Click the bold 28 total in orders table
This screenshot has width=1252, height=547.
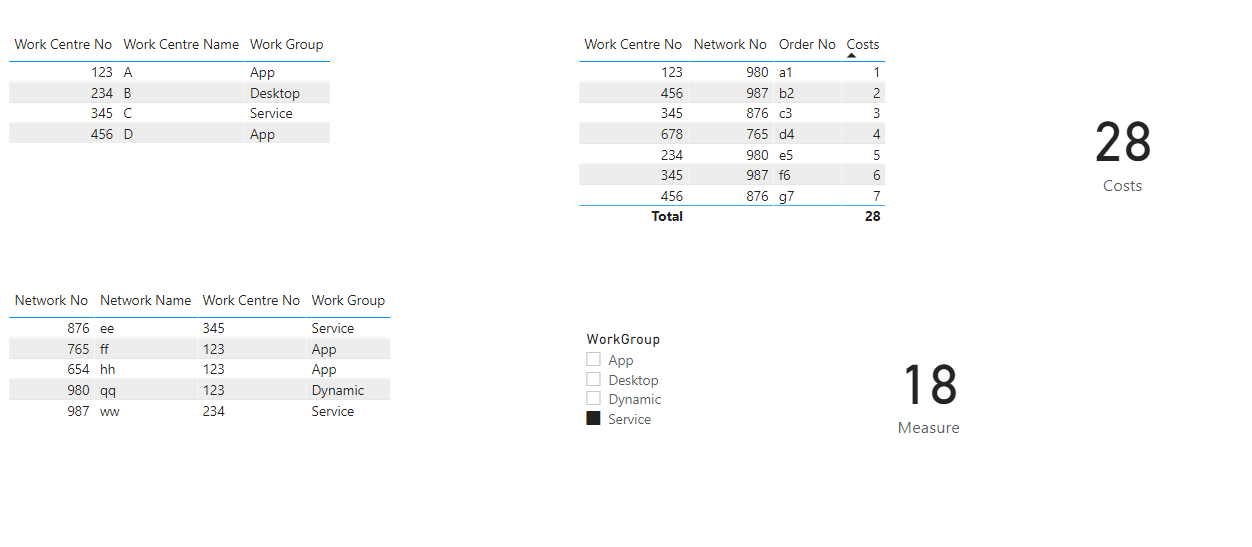tap(873, 216)
